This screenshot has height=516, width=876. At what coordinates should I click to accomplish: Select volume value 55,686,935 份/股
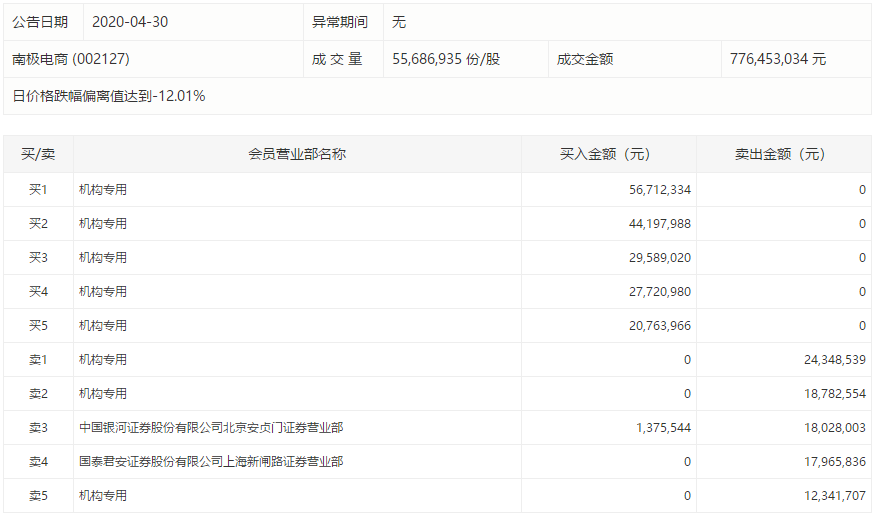pyautogui.click(x=446, y=59)
